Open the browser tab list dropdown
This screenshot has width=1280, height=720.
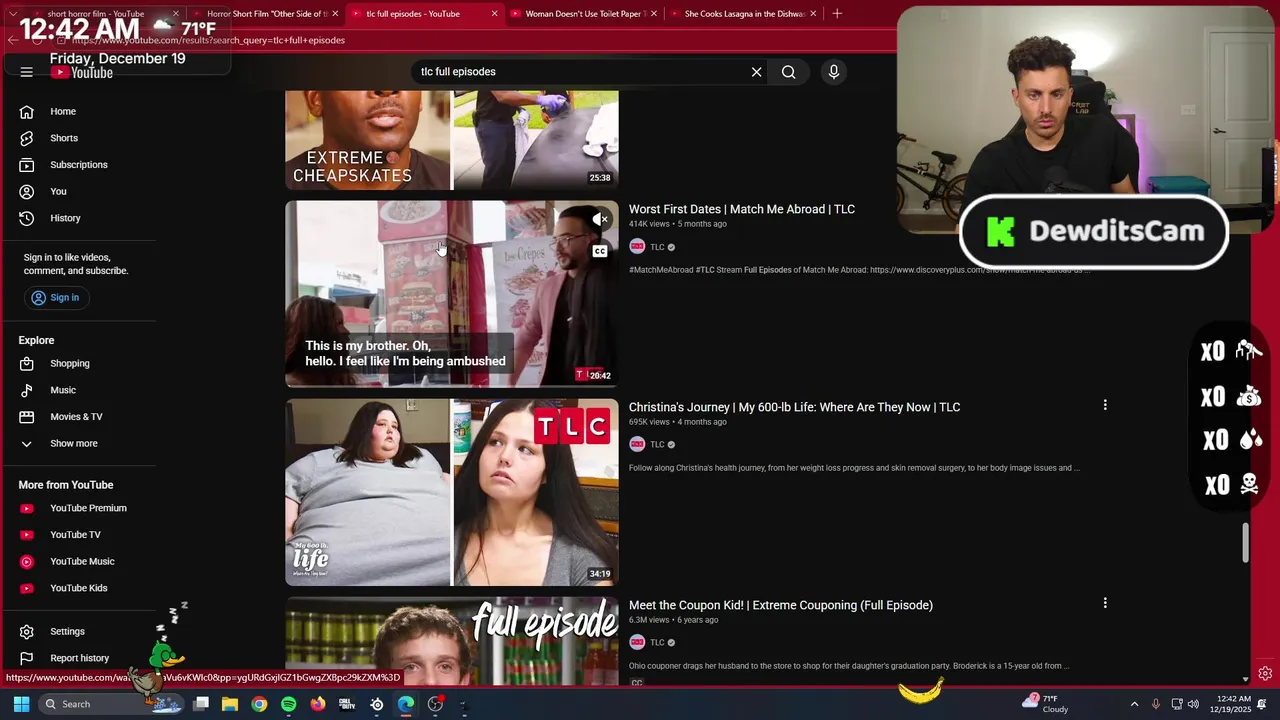[x=13, y=14]
